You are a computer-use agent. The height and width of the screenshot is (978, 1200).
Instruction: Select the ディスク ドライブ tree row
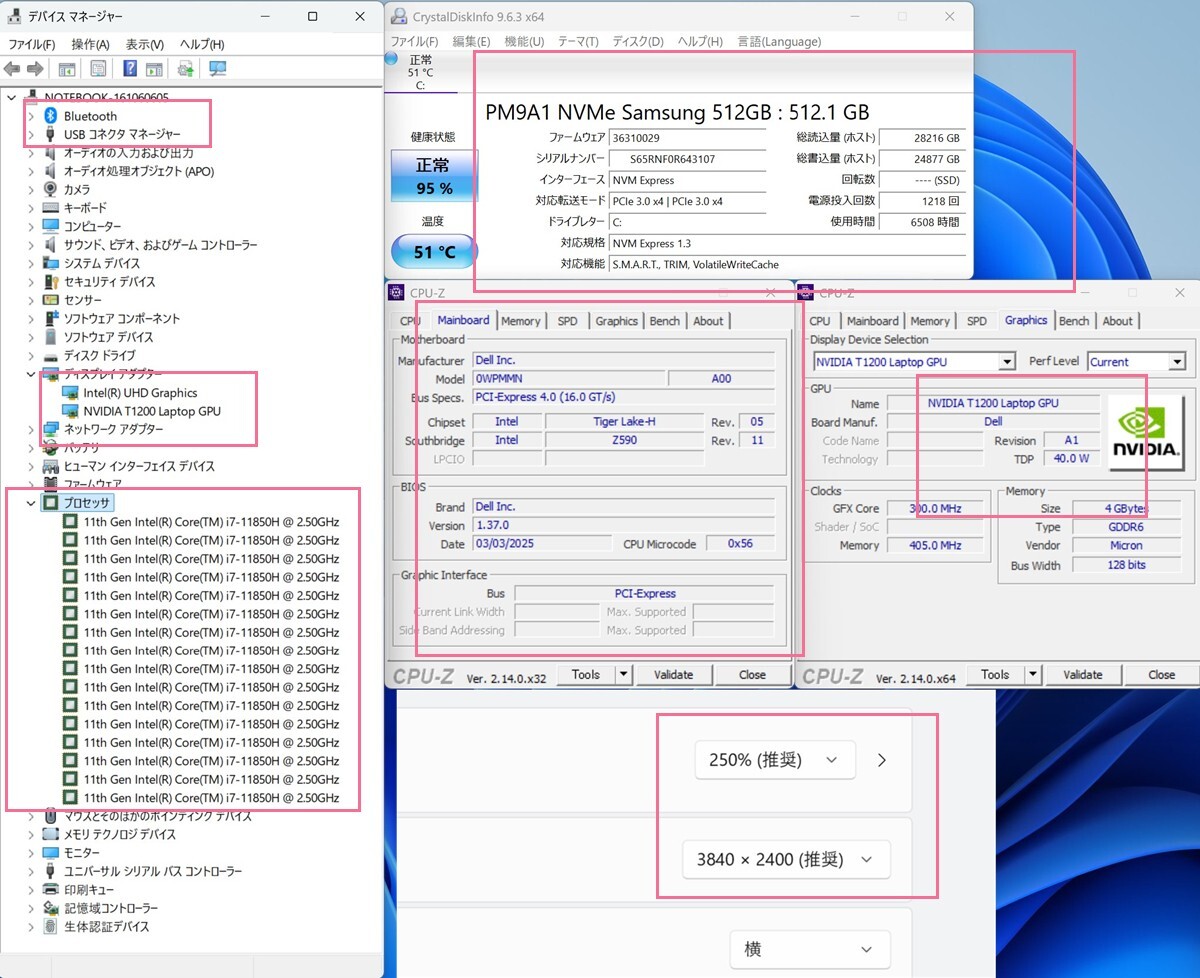tap(99, 356)
